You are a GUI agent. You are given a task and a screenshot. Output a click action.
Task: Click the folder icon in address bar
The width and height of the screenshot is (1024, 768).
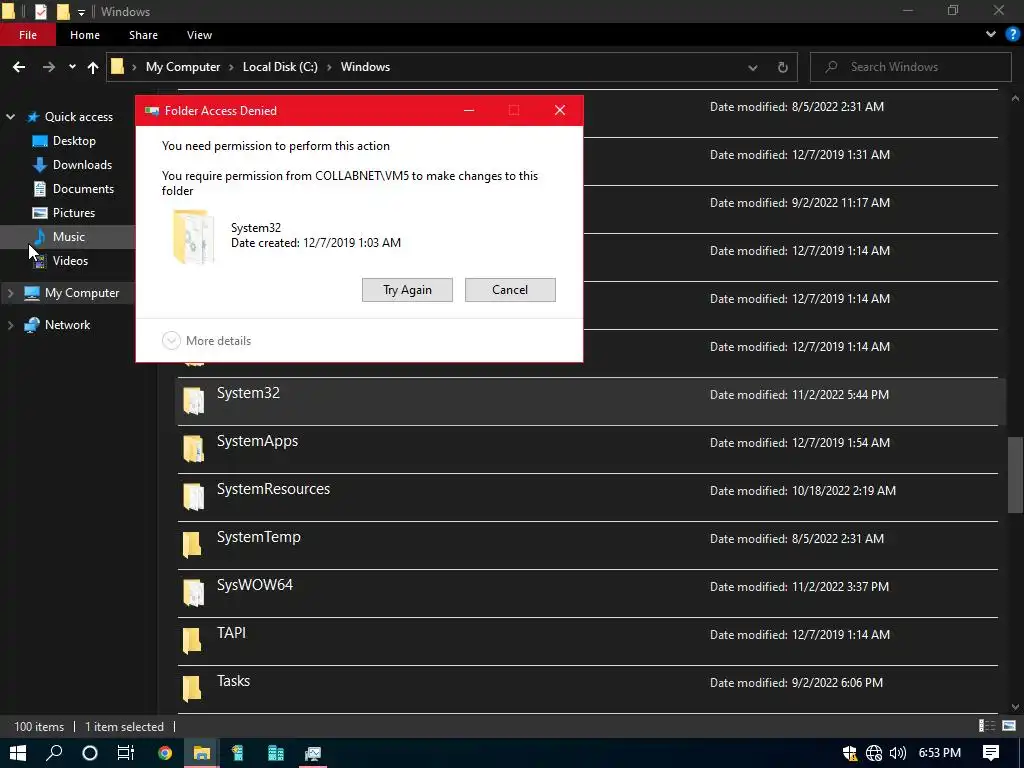pos(118,66)
